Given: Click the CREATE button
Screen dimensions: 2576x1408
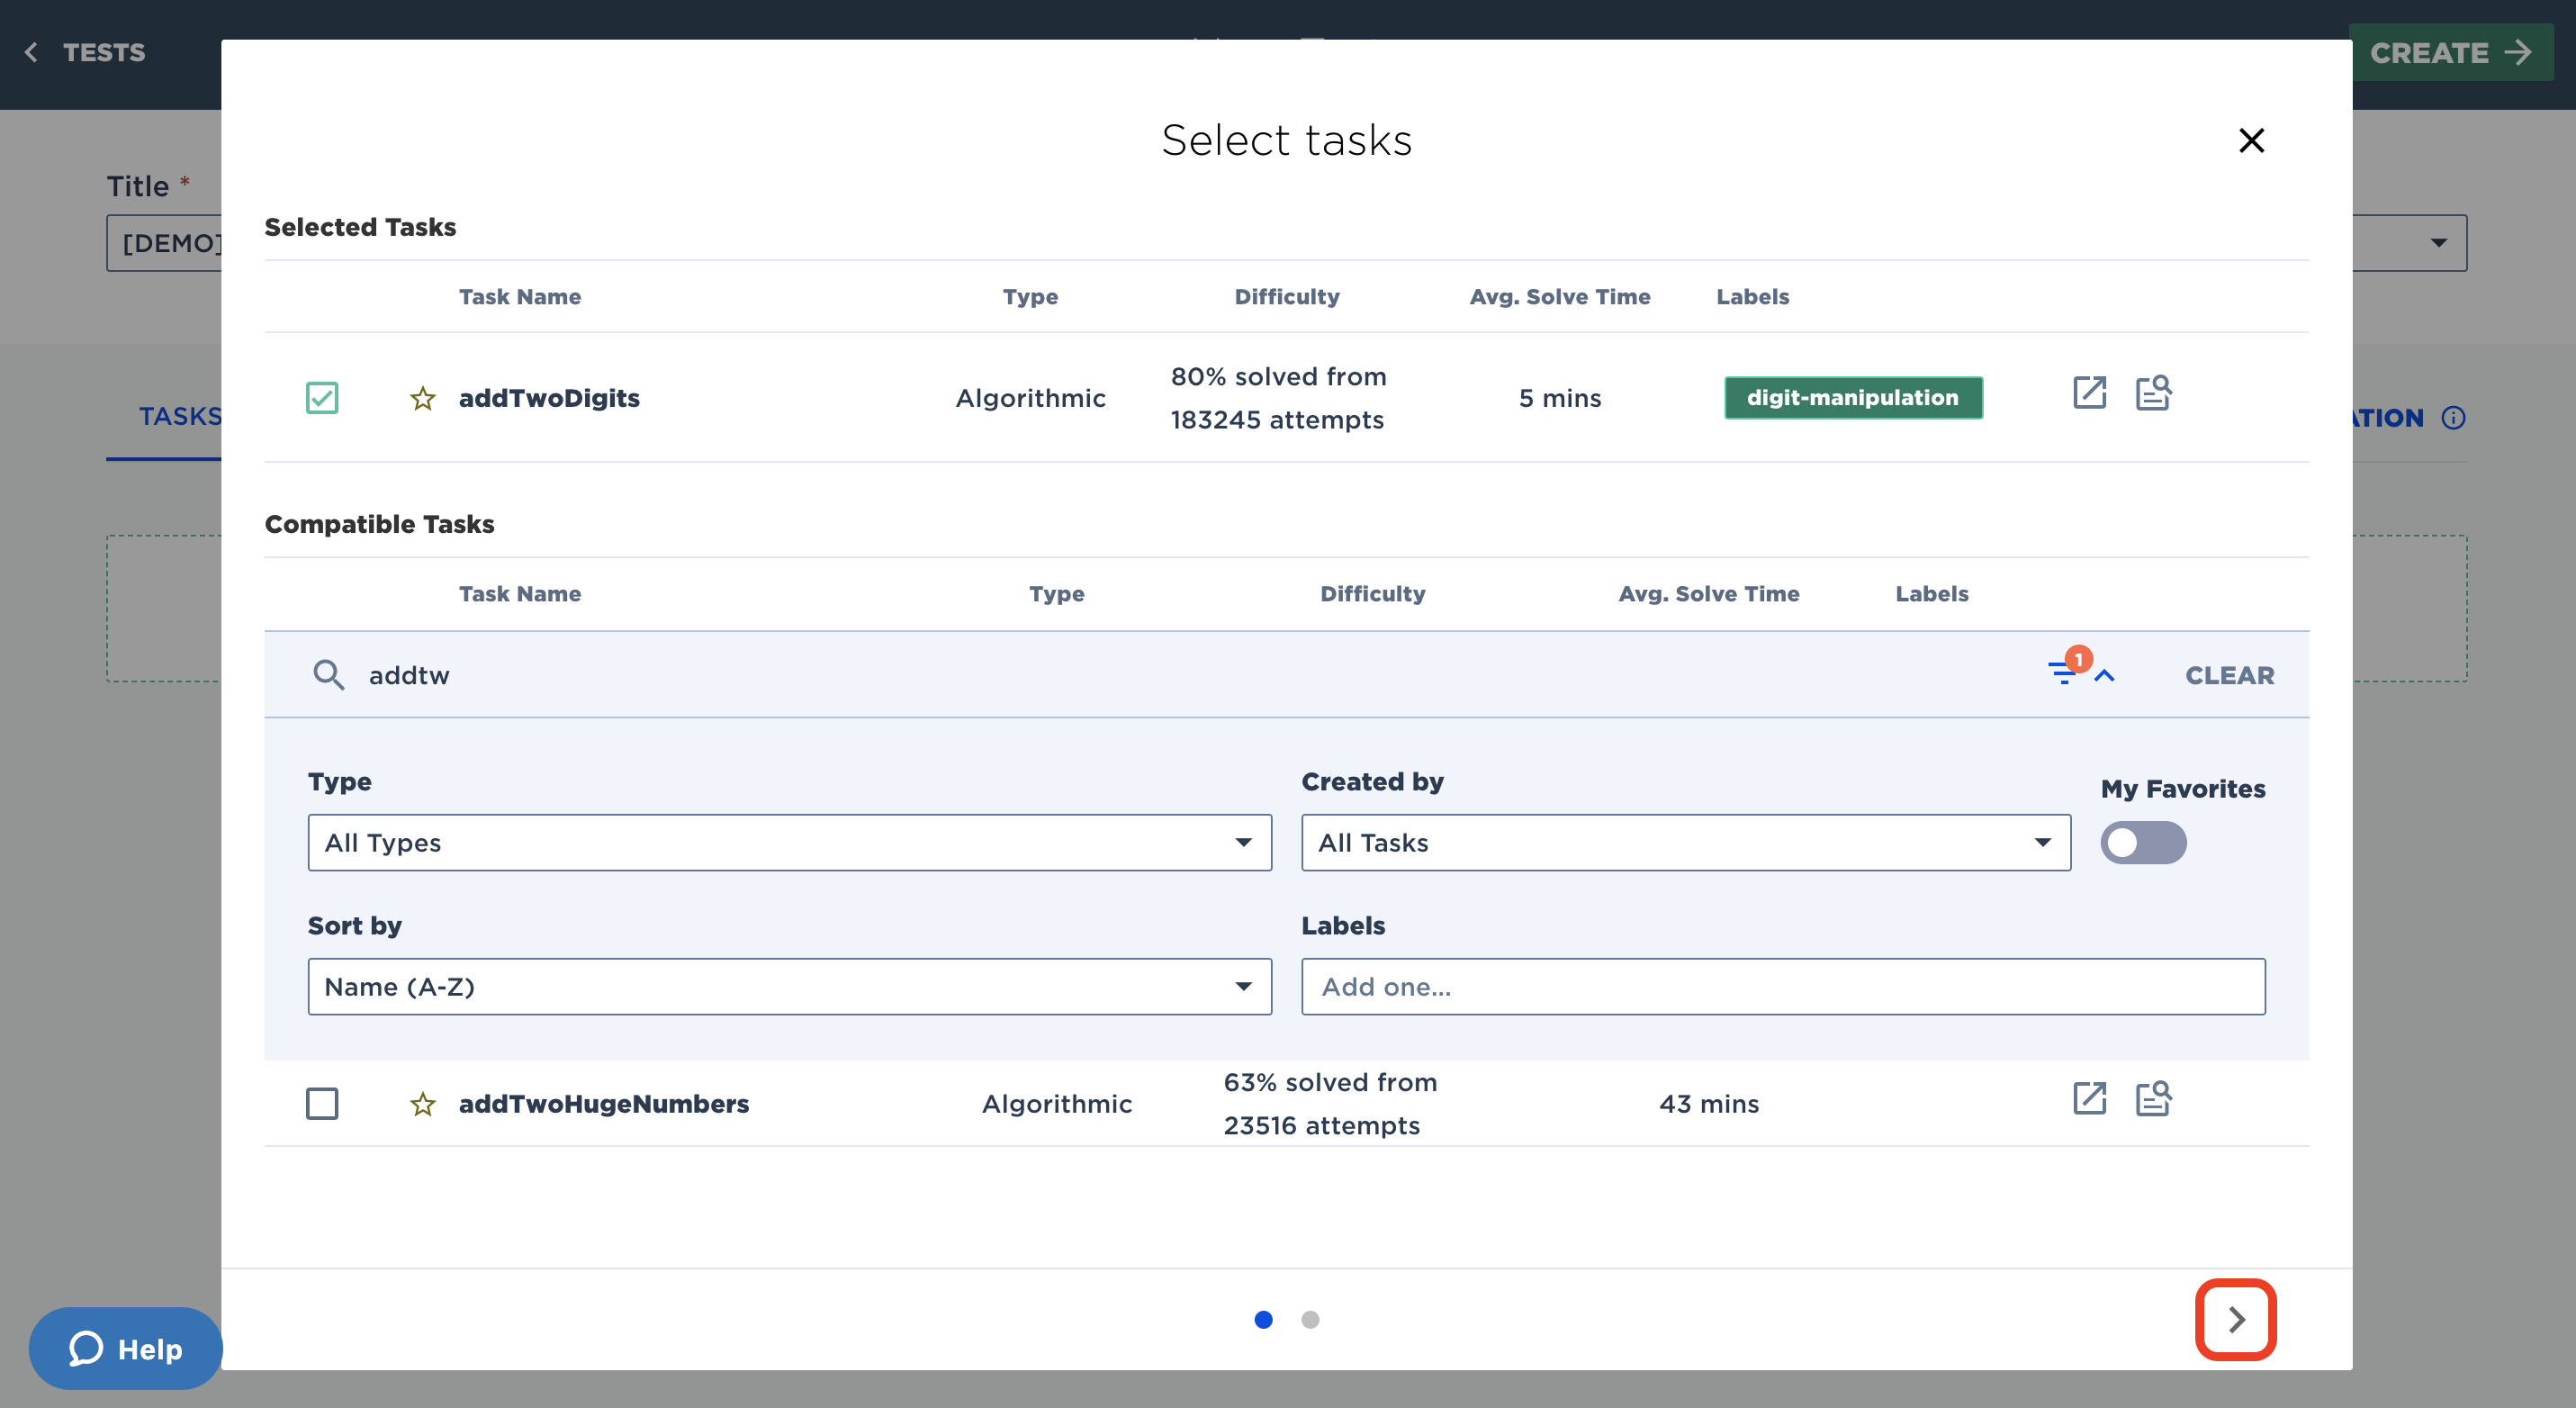Looking at the screenshot, I should click(x=2449, y=53).
